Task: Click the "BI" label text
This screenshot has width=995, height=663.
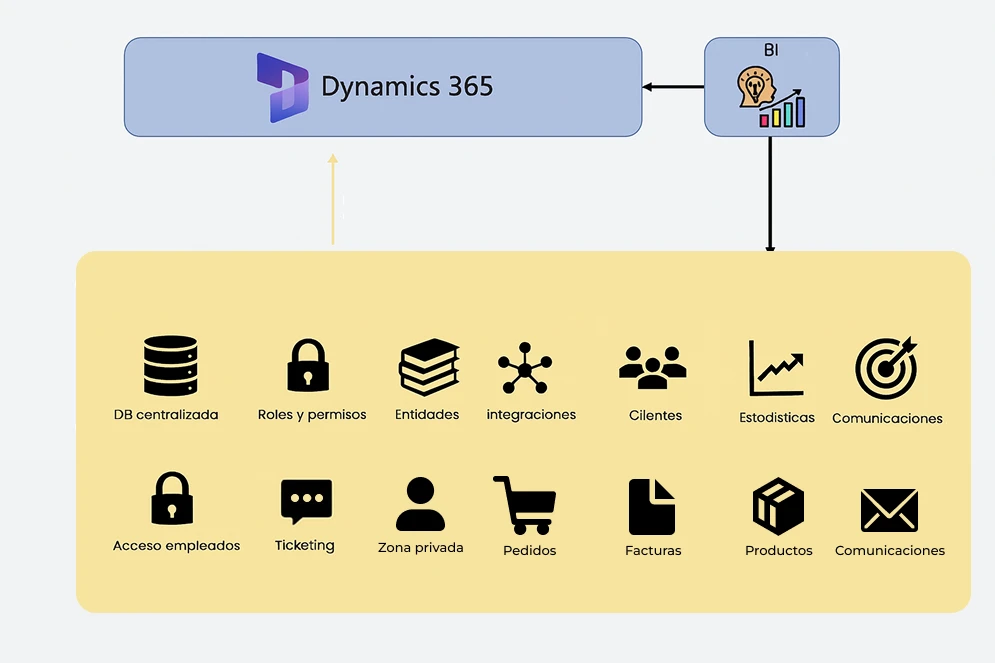Action: coord(771,50)
